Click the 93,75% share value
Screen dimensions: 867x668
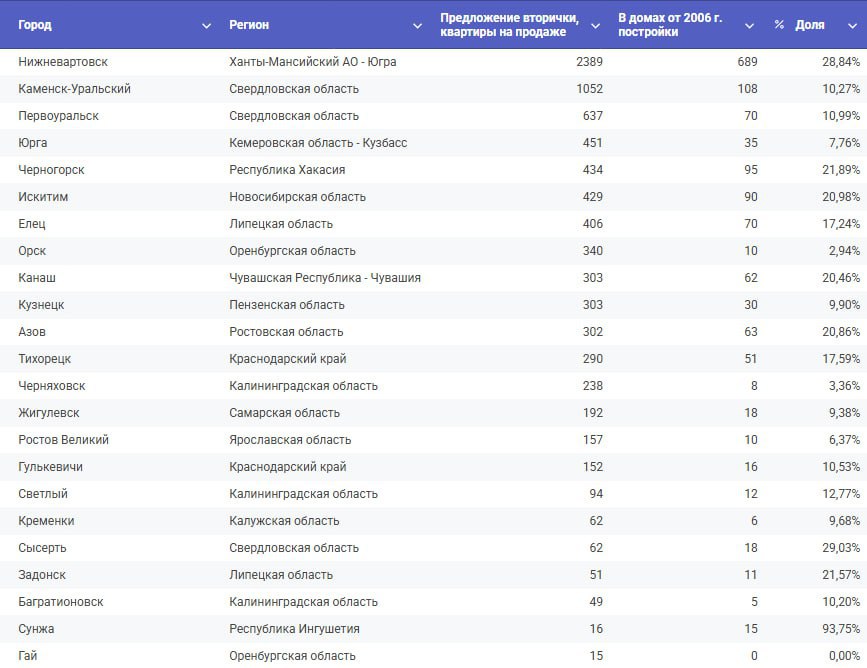click(836, 629)
